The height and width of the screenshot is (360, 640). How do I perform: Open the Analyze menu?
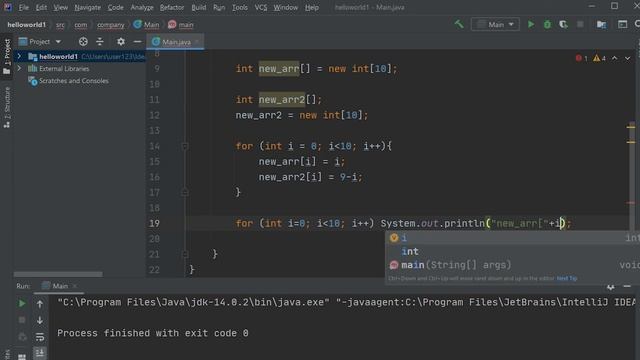142,7
